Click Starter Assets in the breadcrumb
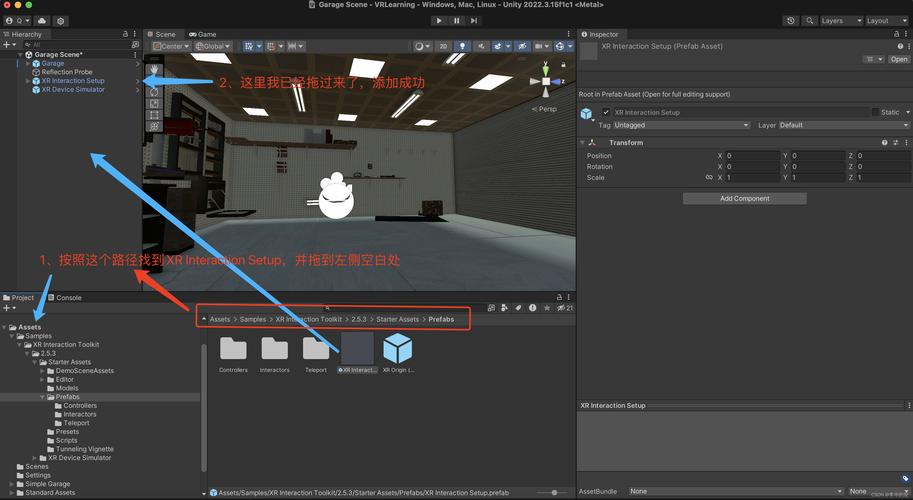 397,319
